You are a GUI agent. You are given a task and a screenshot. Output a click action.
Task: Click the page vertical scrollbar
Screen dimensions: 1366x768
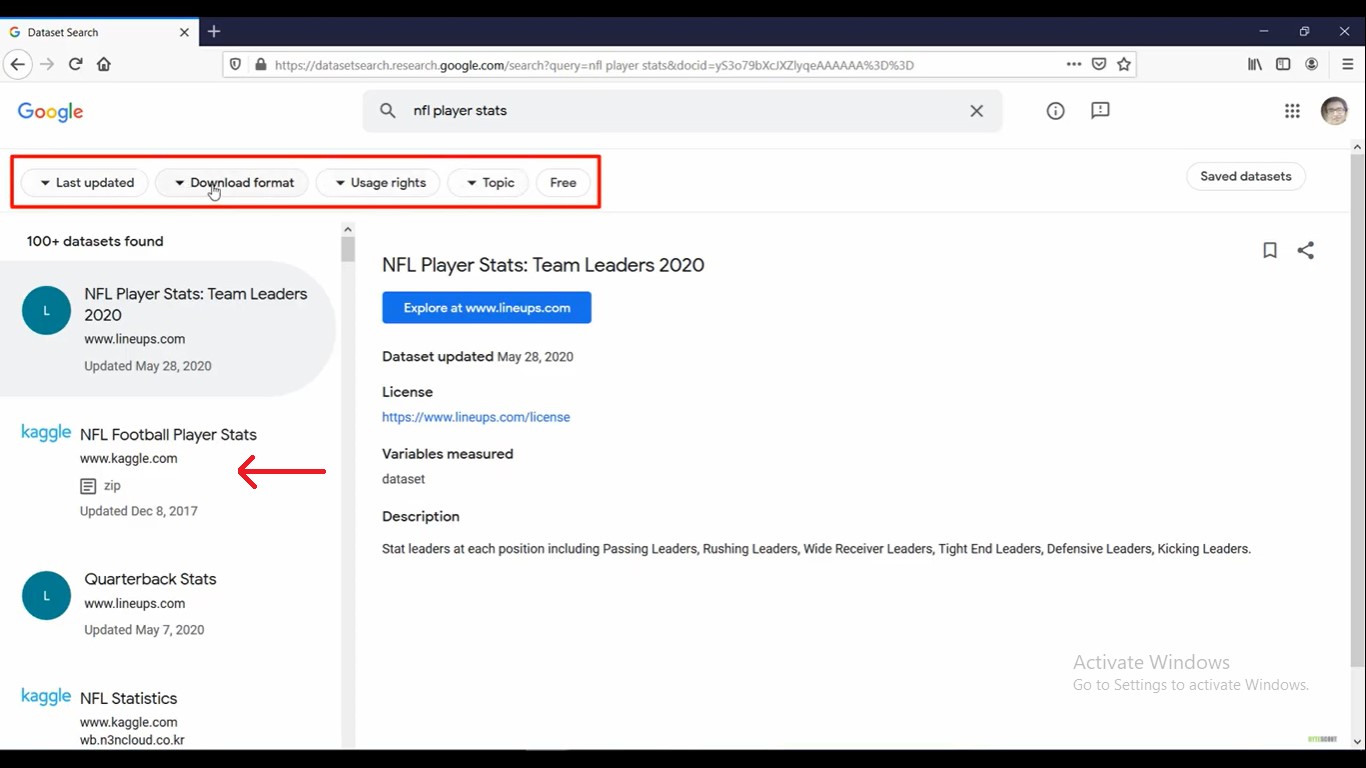pyautogui.click(x=1357, y=410)
